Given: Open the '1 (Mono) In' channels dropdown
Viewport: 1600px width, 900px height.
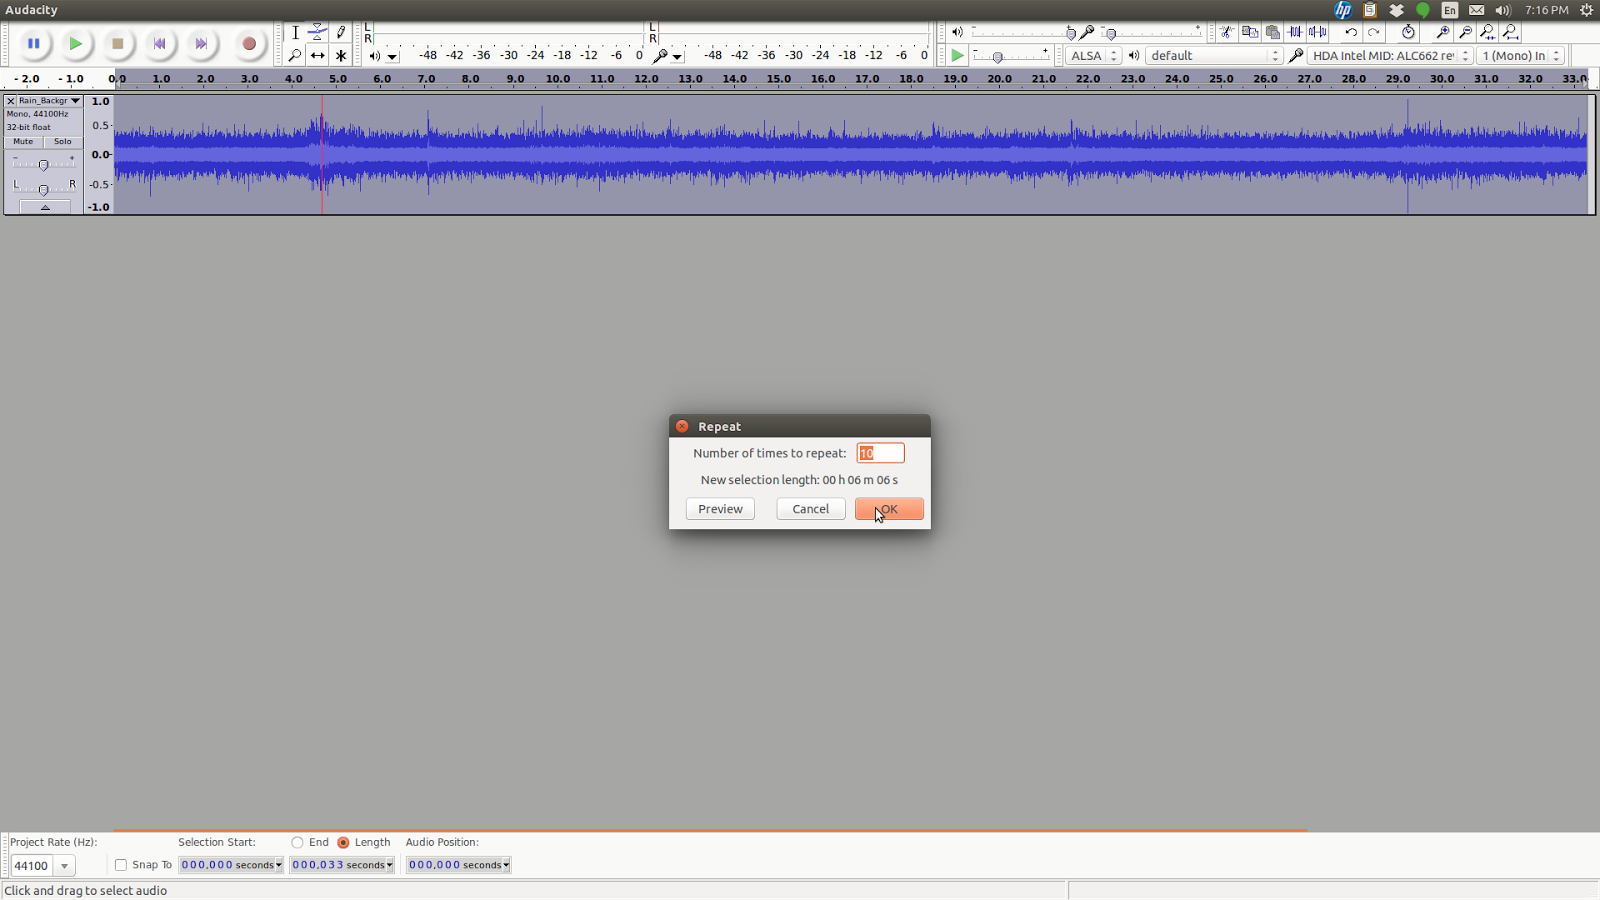Looking at the screenshot, I should point(1521,56).
